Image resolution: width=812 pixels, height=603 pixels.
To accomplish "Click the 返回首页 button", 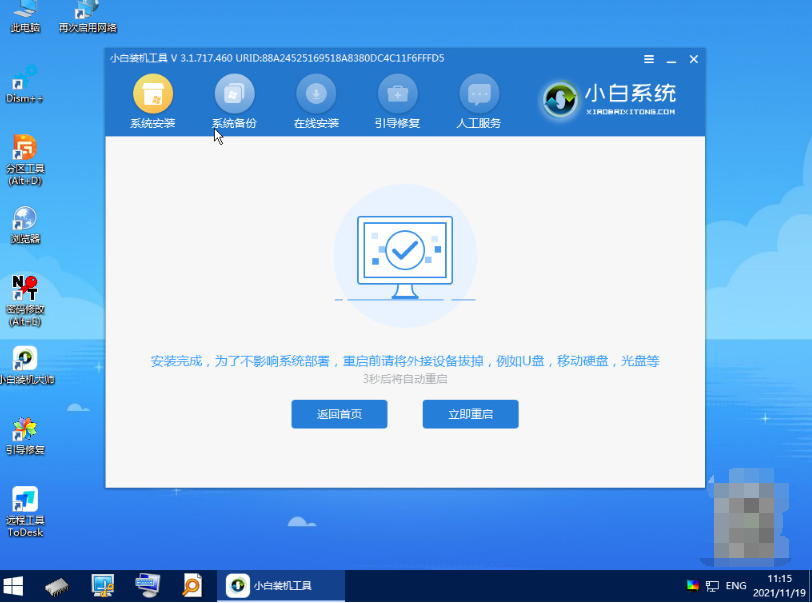I will (x=339, y=414).
